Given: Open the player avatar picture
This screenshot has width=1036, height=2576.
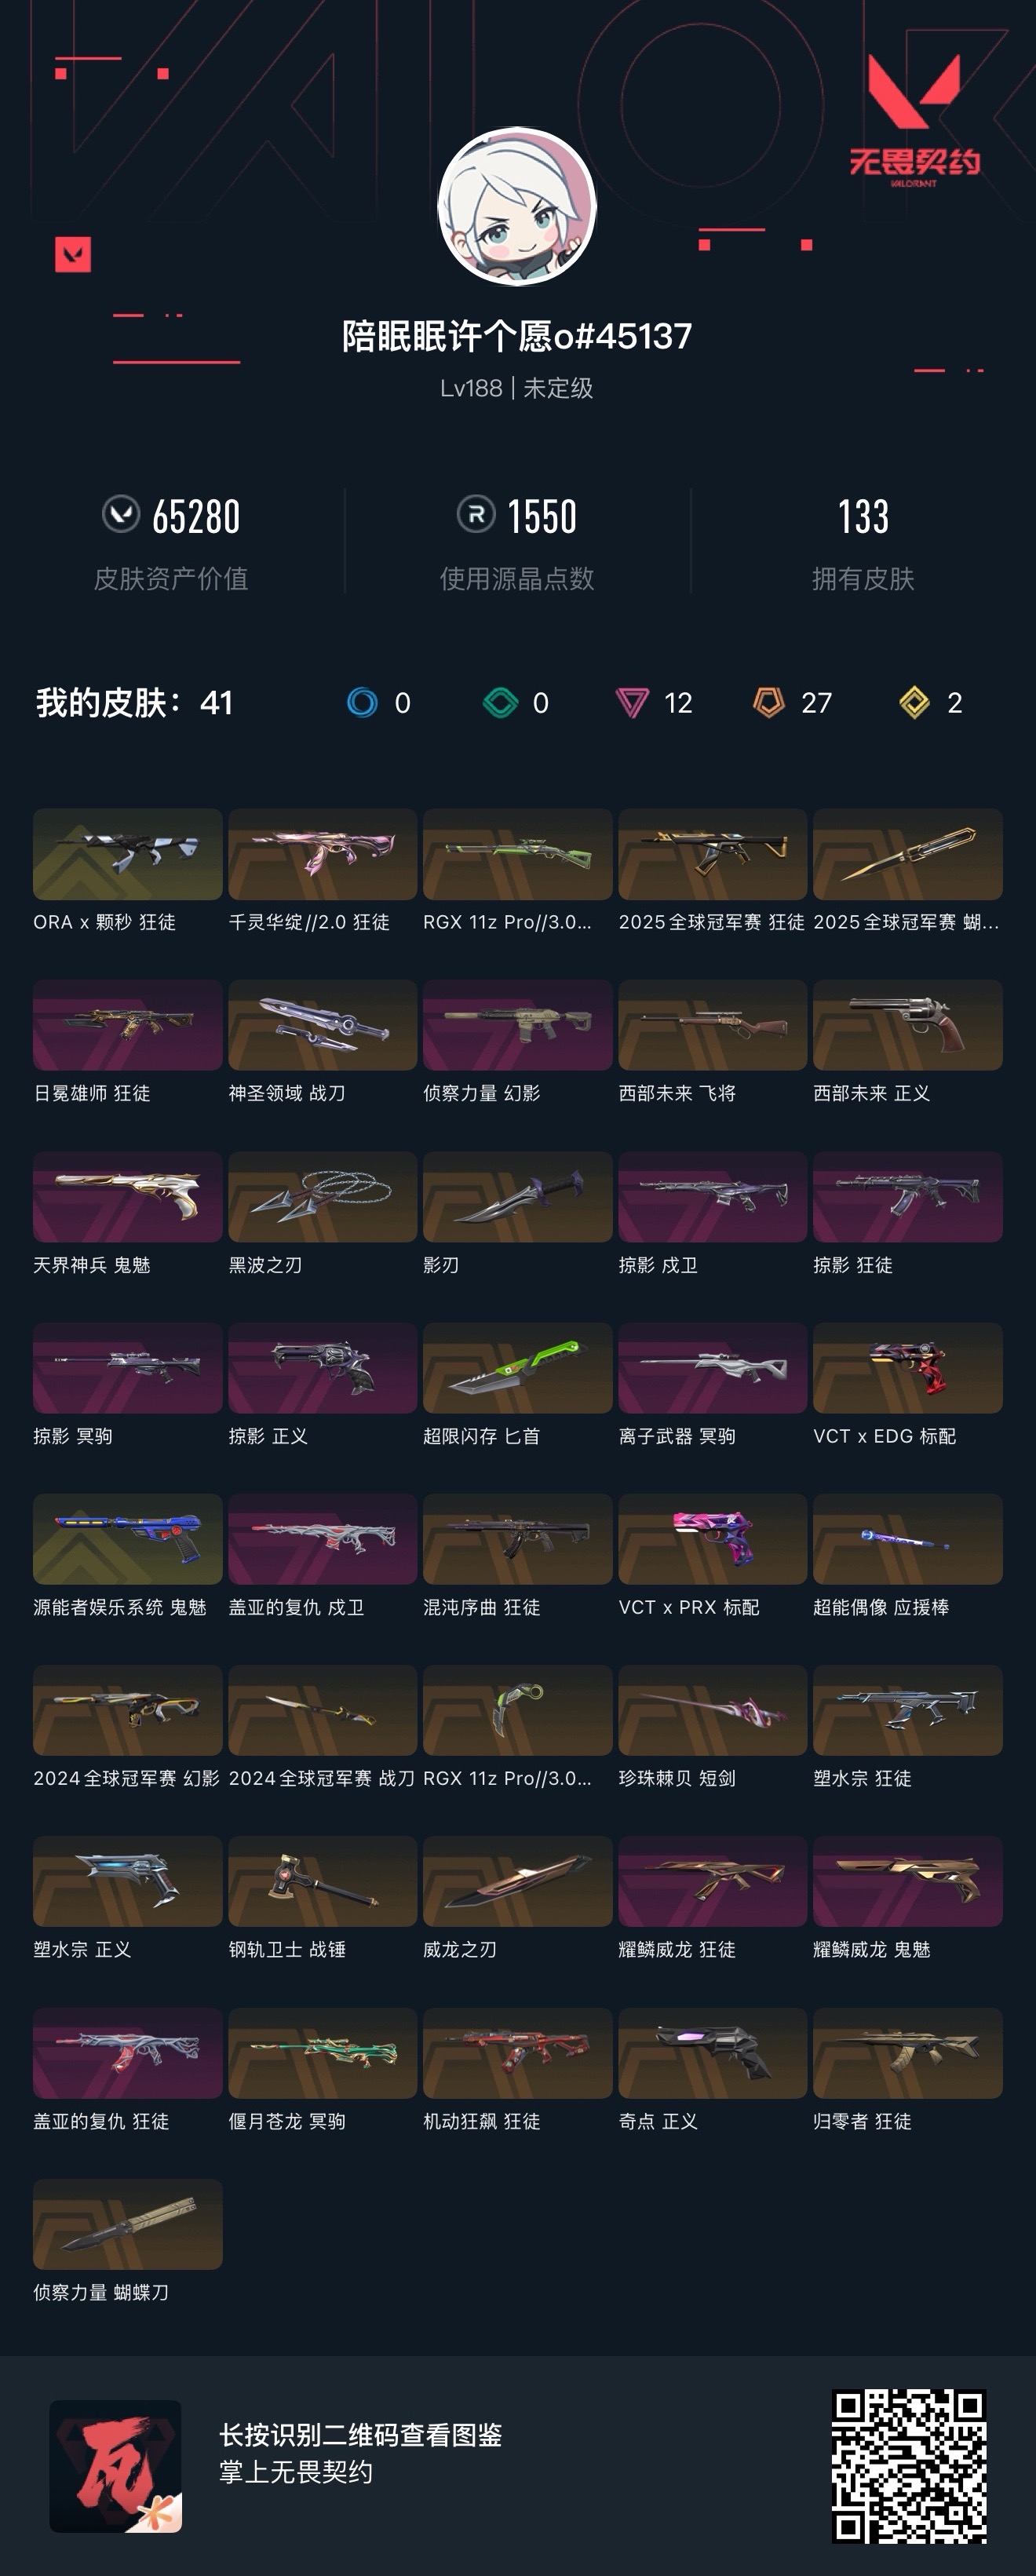Looking at the screenshot, I should (x=517, y=206).
